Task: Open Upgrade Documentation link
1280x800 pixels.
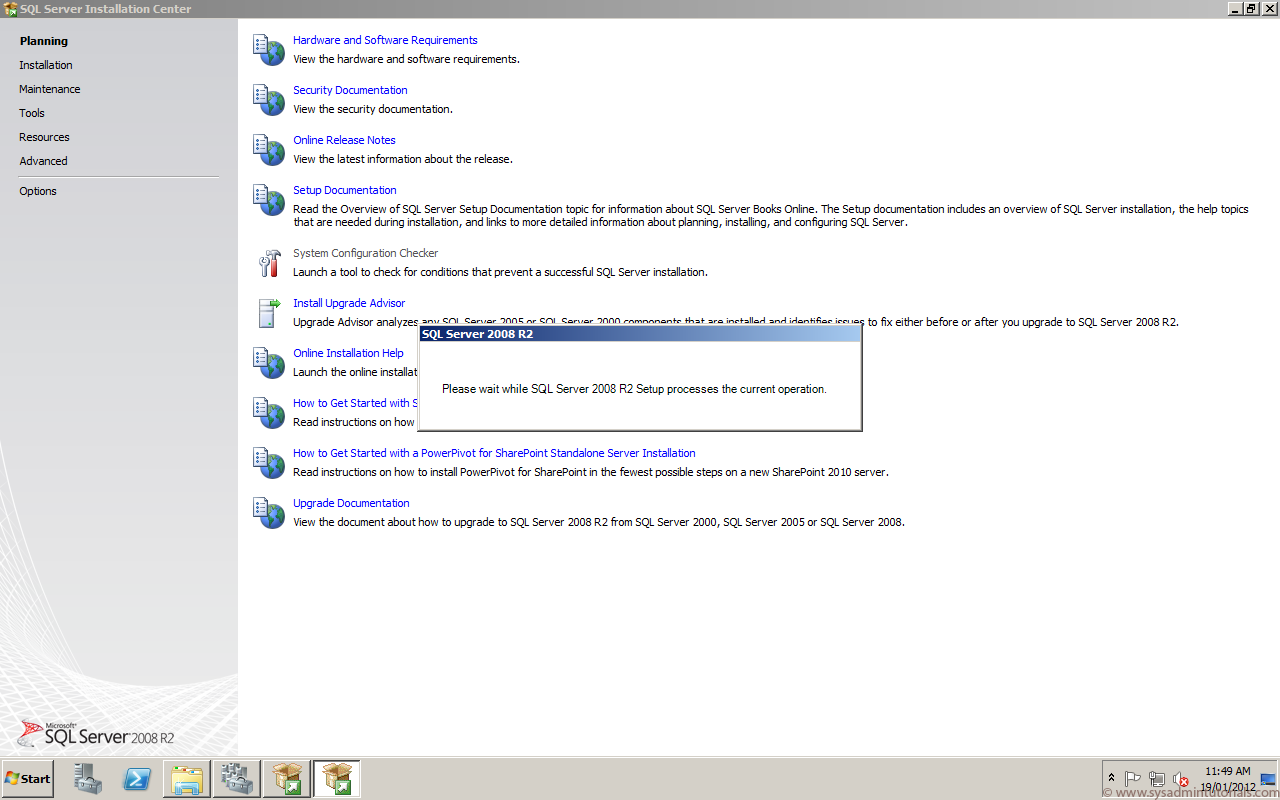Action: (351, 503)
